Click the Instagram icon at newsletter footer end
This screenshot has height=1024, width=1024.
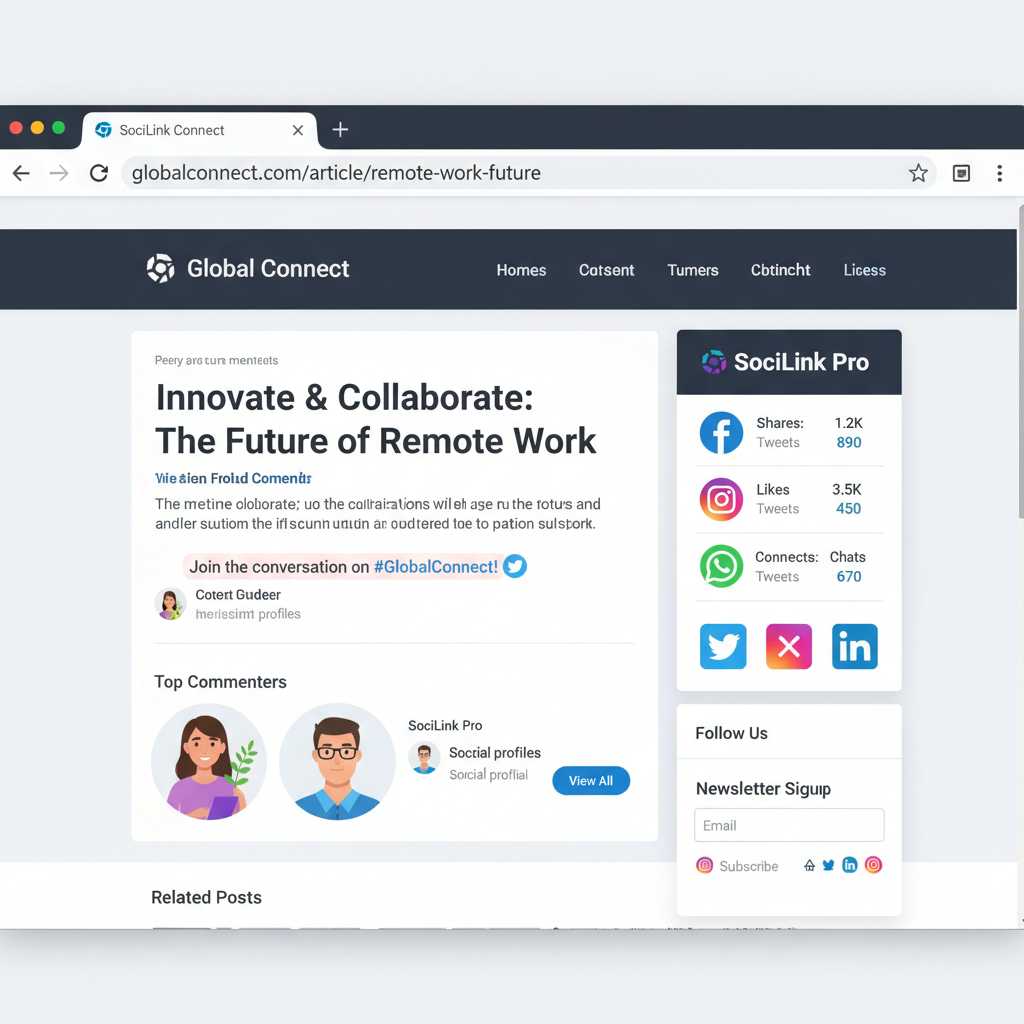(x=873, y=865)
